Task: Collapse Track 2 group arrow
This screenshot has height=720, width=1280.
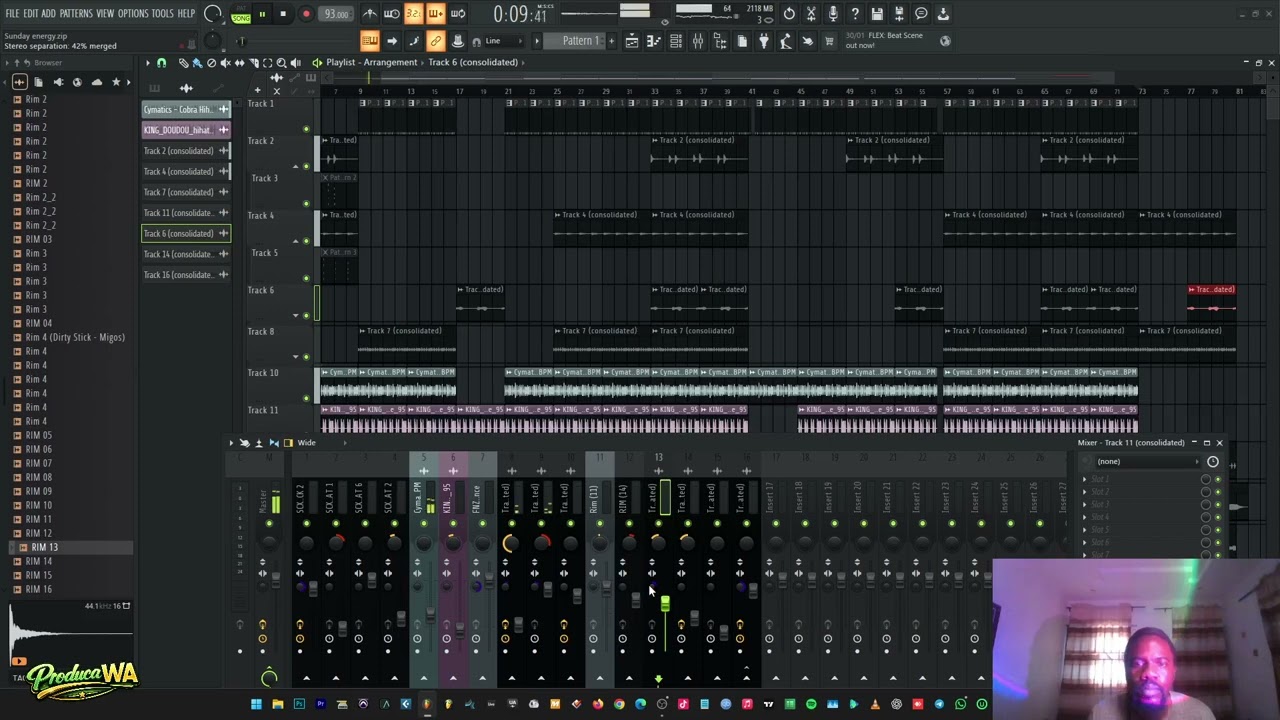Action: 296,166
